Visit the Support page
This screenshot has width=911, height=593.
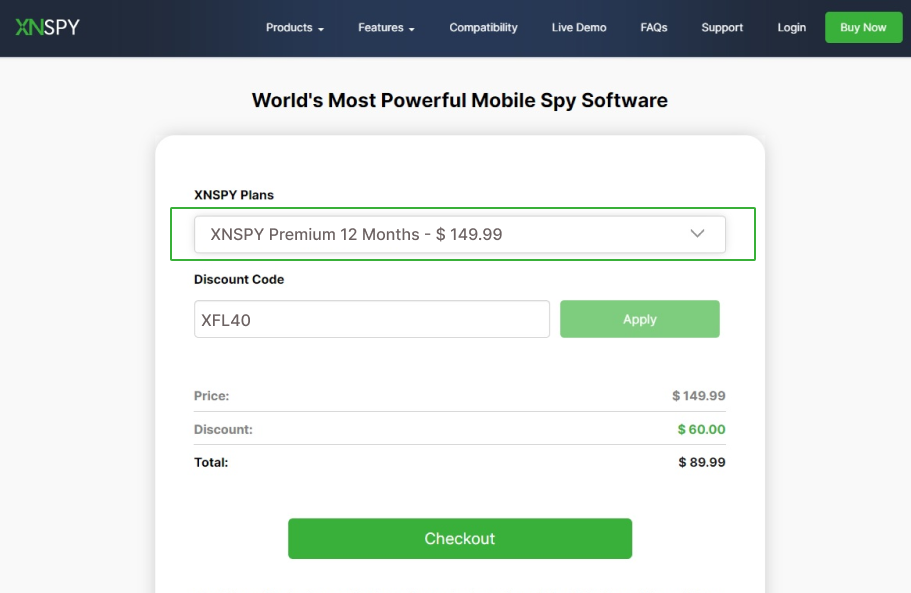coord(721,28)
